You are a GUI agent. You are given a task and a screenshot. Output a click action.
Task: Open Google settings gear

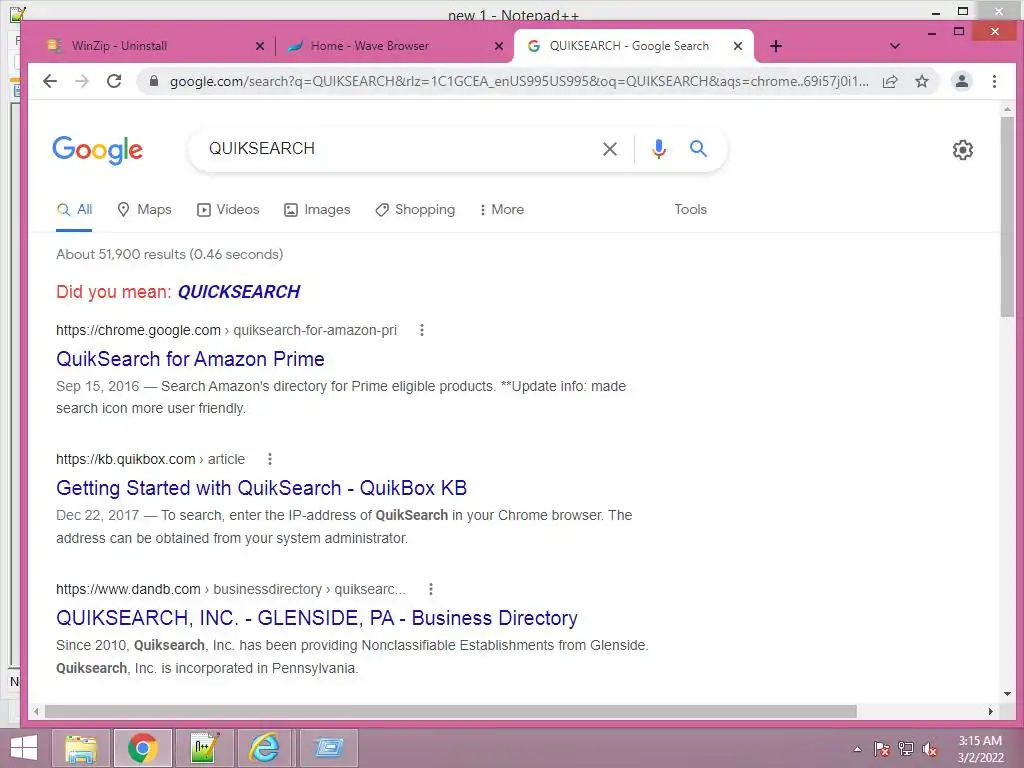[x=963, y=150]
